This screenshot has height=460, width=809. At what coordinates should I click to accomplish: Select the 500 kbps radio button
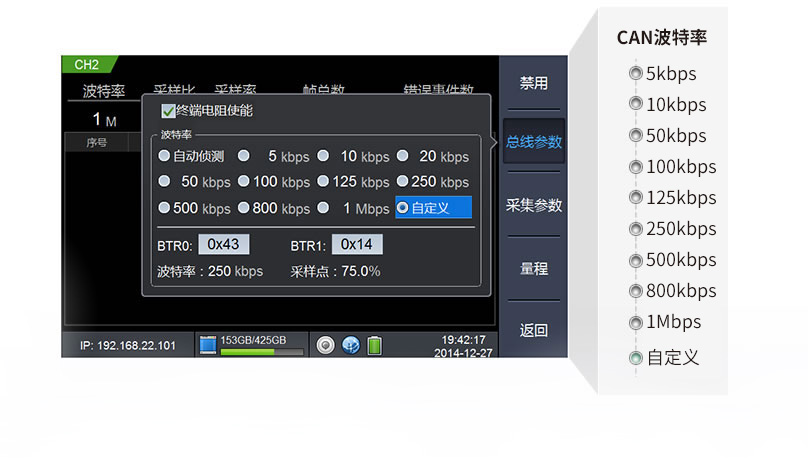click(164, 208)
